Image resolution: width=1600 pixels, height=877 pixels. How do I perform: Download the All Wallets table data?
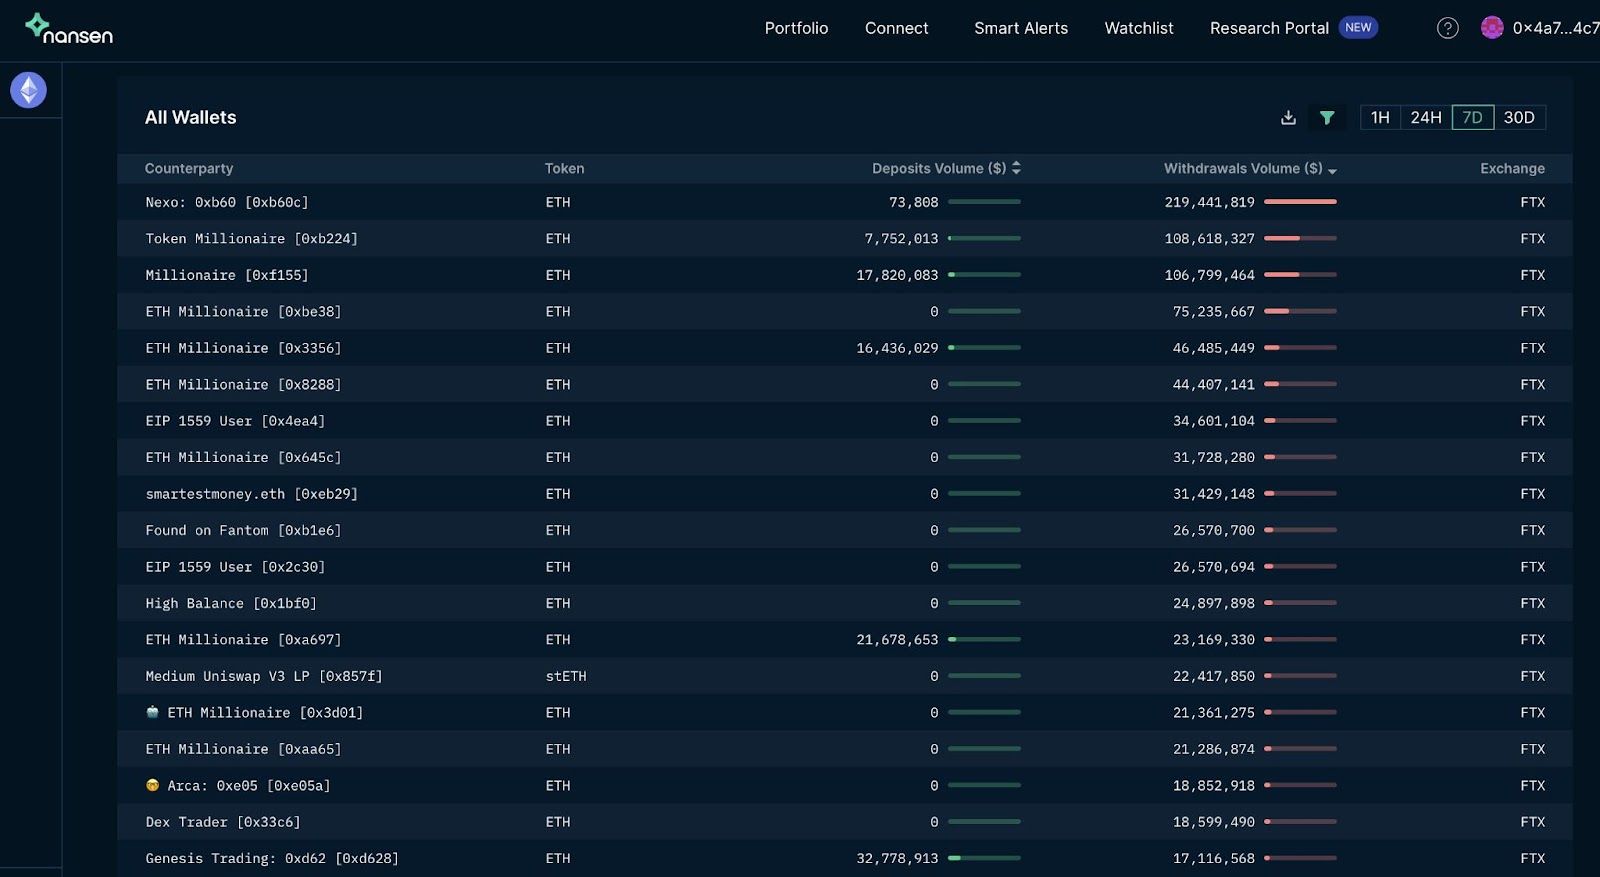1288,118
